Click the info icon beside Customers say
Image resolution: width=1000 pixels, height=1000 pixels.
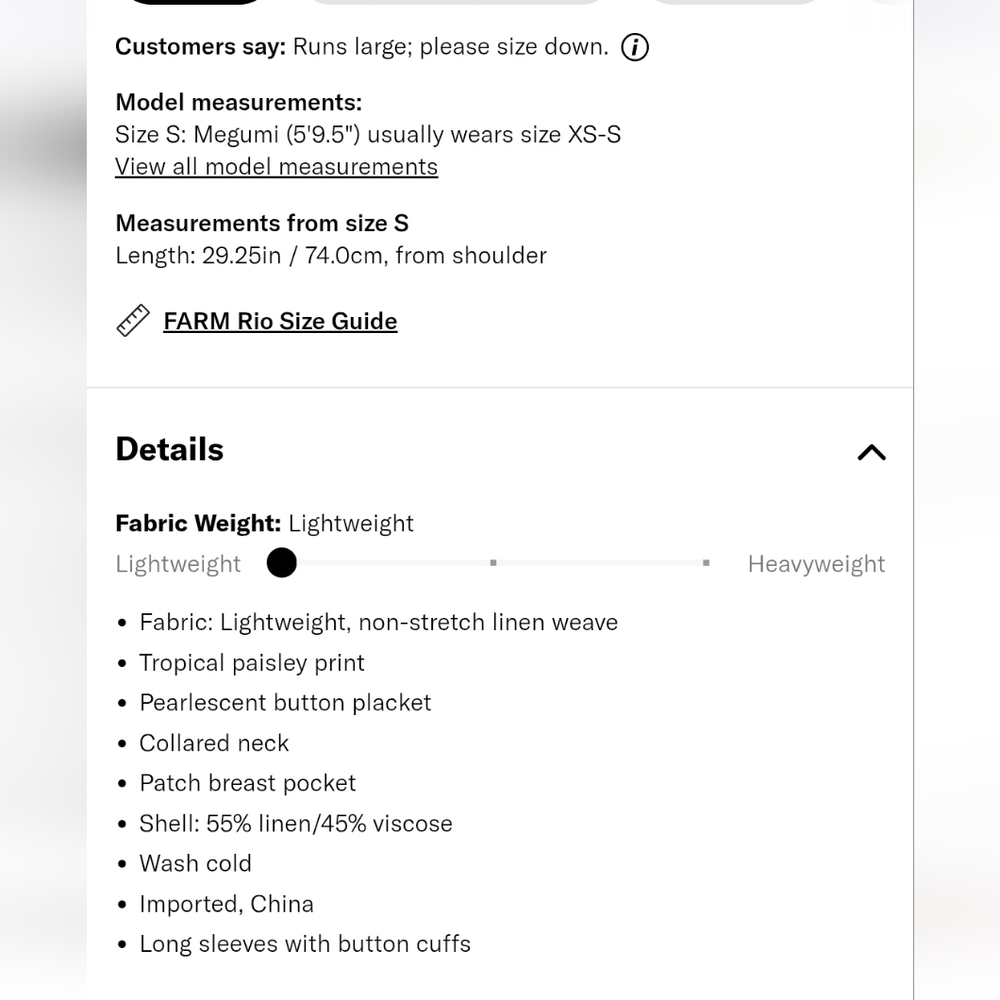point(635,47)
